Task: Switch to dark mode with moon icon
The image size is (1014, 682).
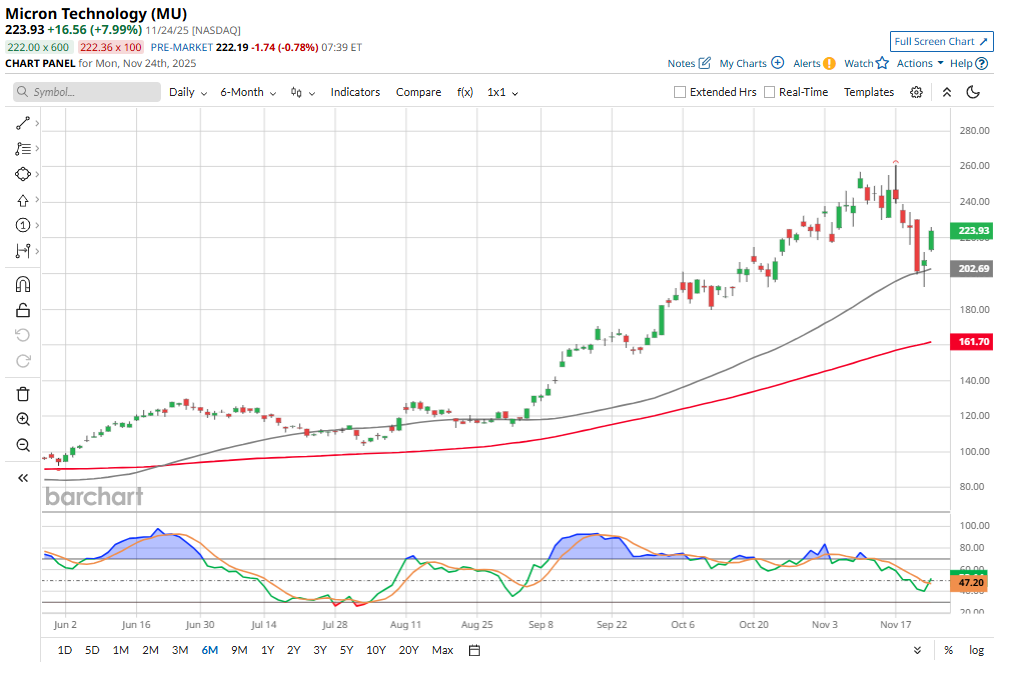Action: tap(973, 92)
